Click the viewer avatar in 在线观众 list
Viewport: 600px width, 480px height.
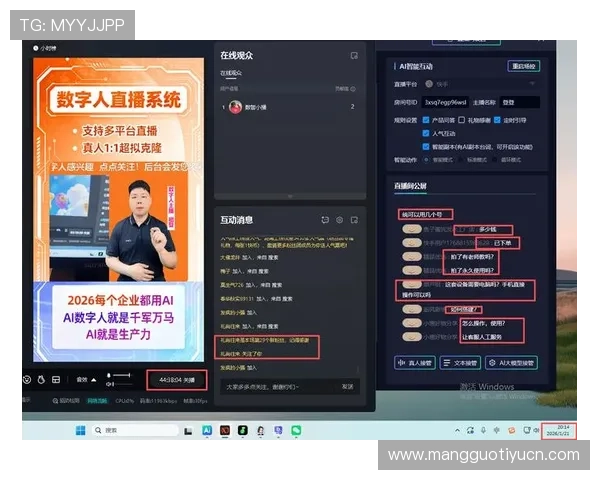235,107
